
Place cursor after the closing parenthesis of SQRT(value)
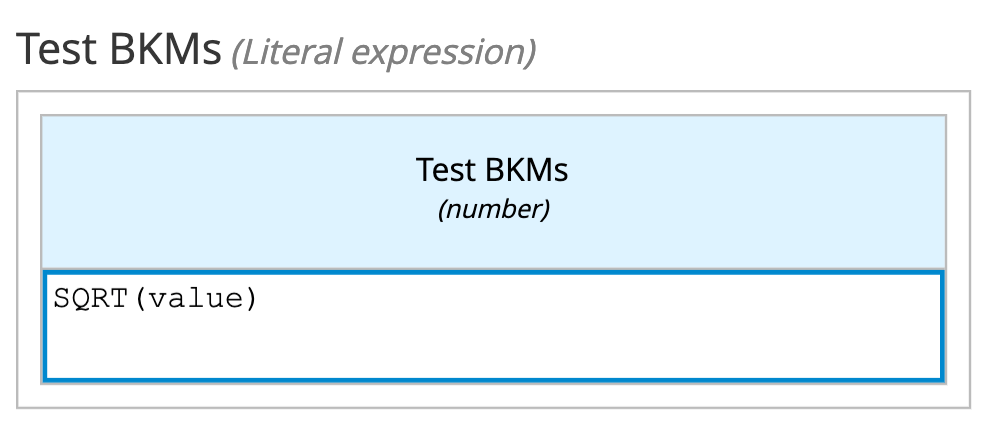click(258, 298)
